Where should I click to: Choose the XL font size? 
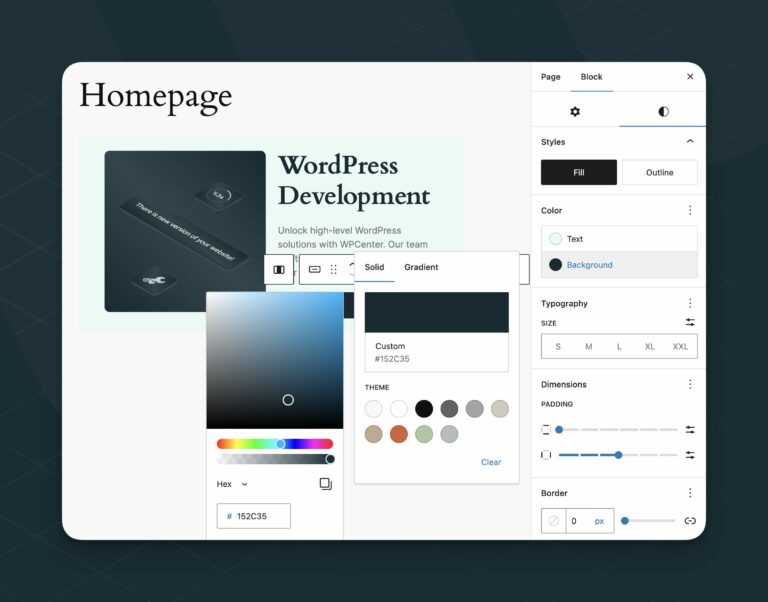649,347
